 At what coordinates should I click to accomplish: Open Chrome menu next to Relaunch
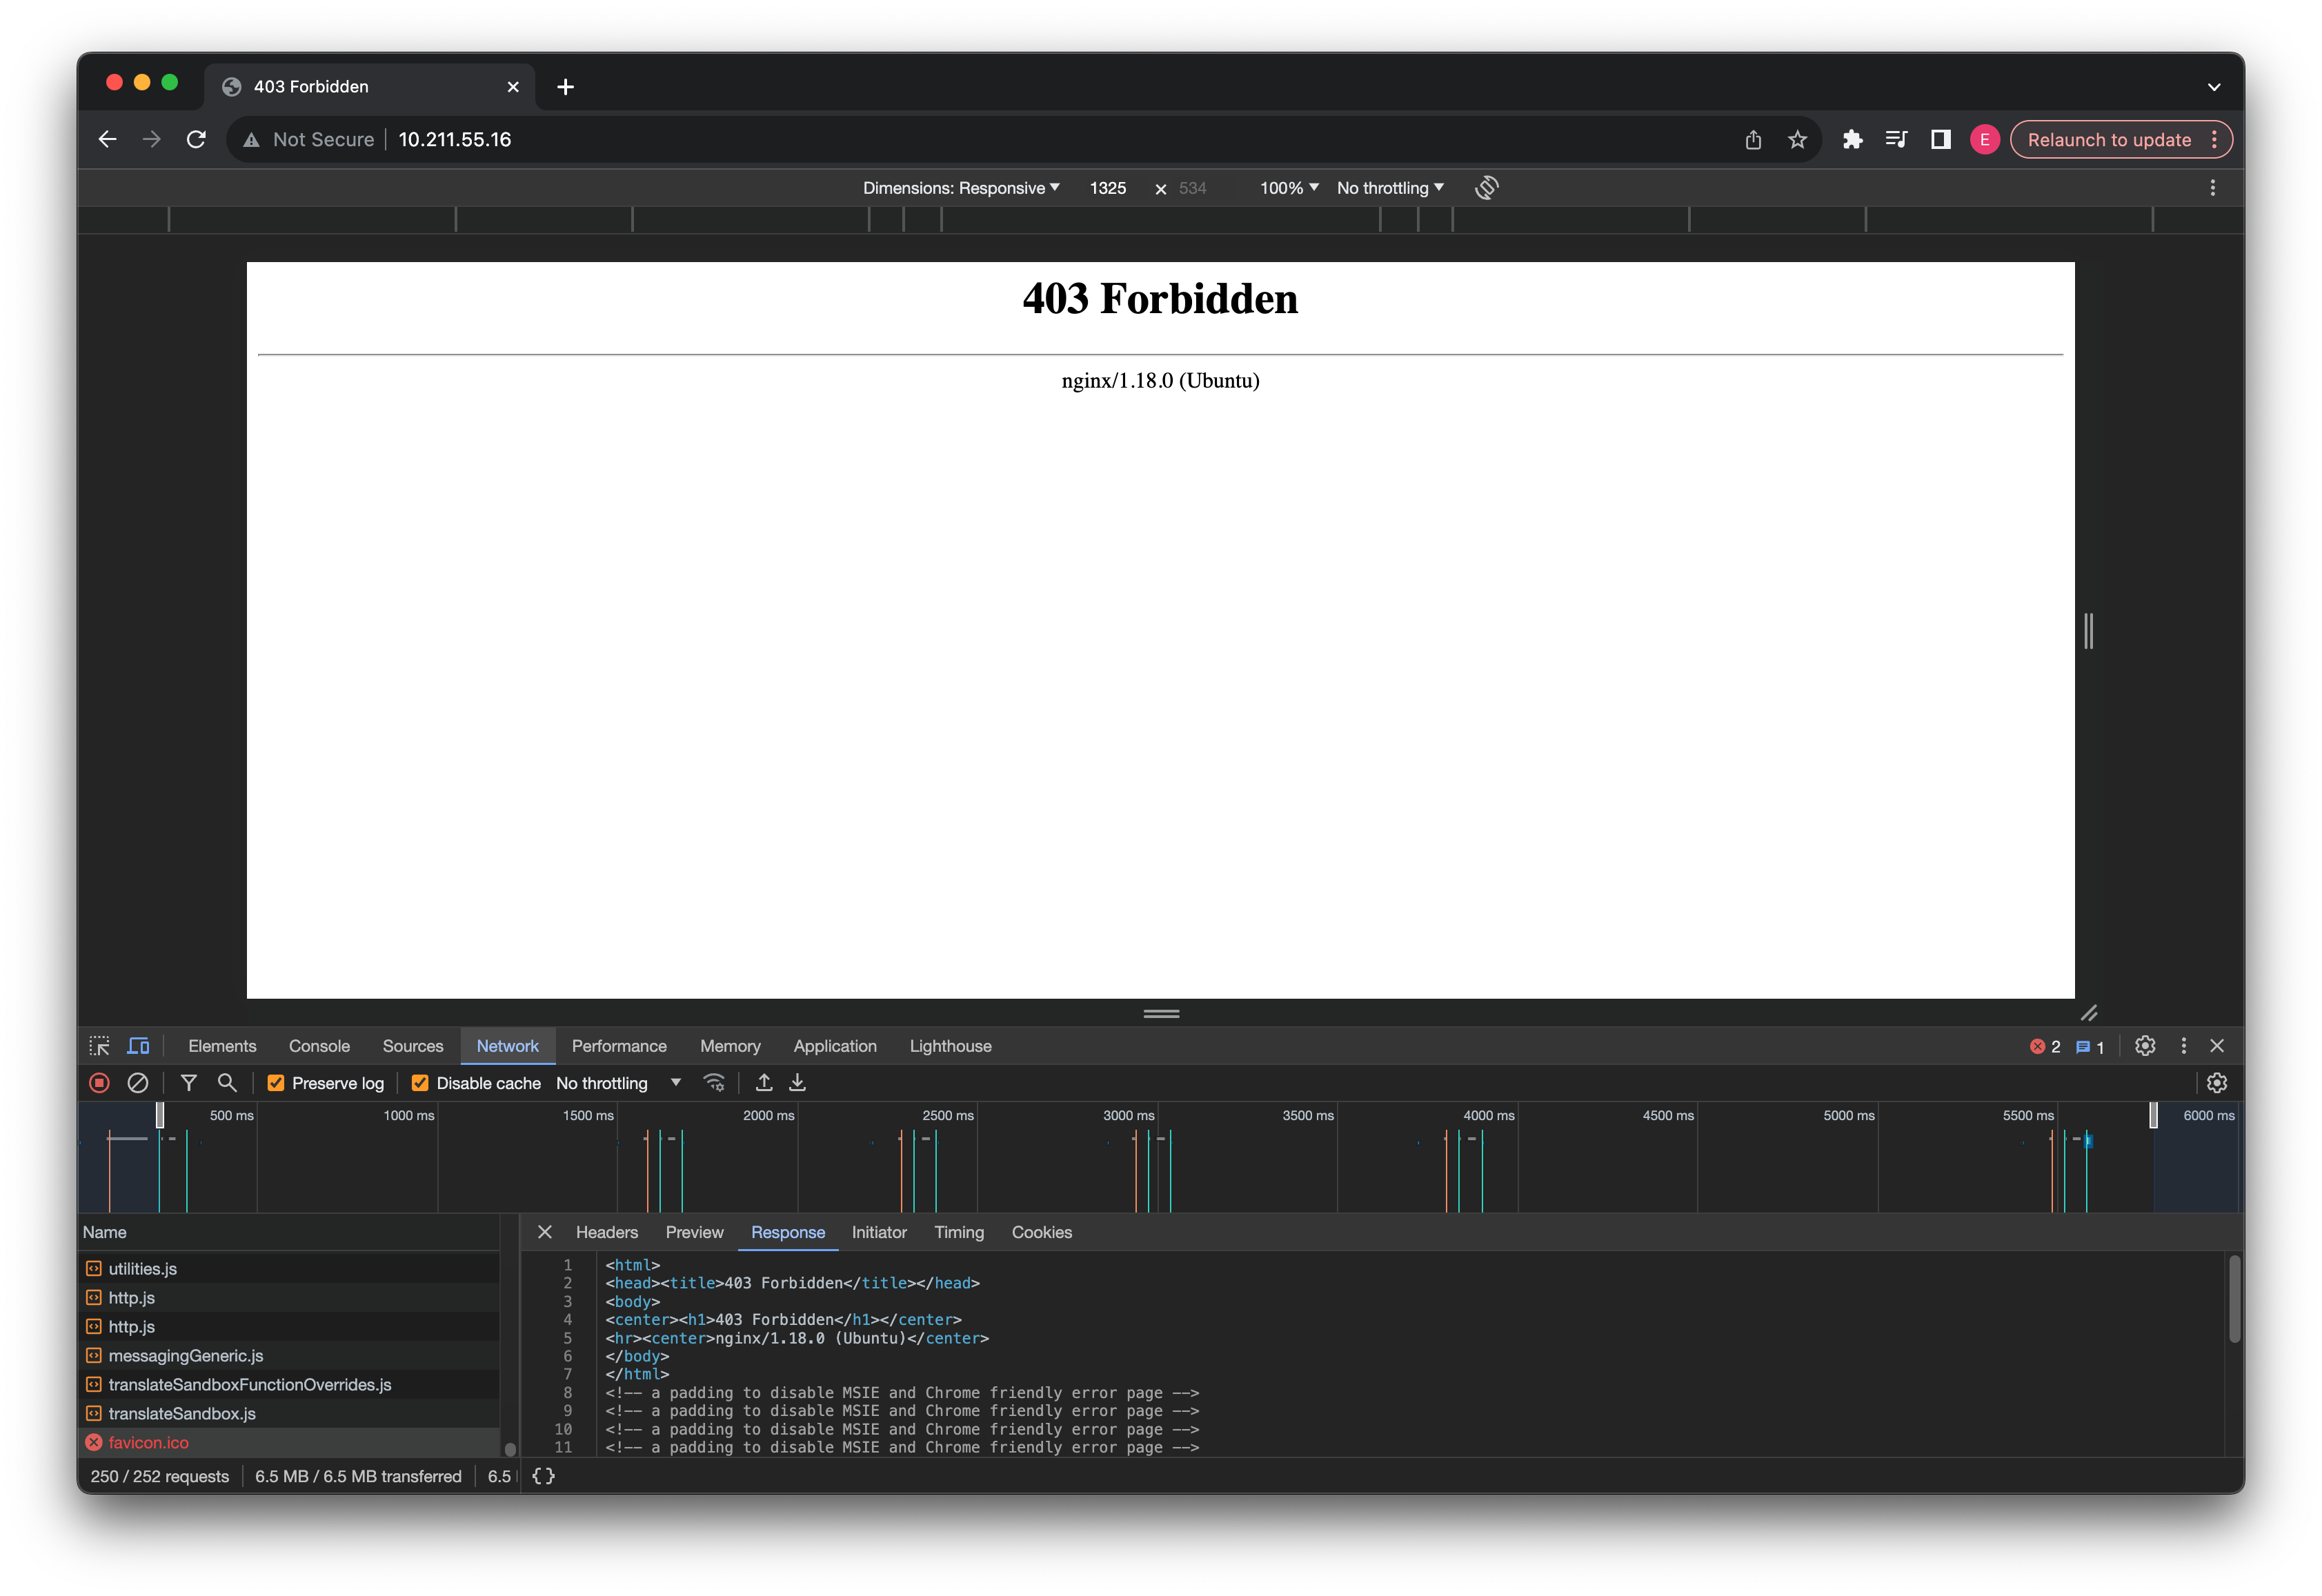(x=2213, y=140)
